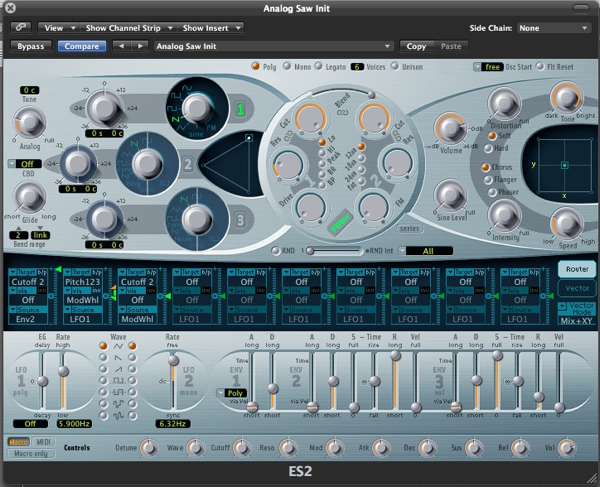Click the link chain icon button
600x487 pixels.
[x=21, y=28]
